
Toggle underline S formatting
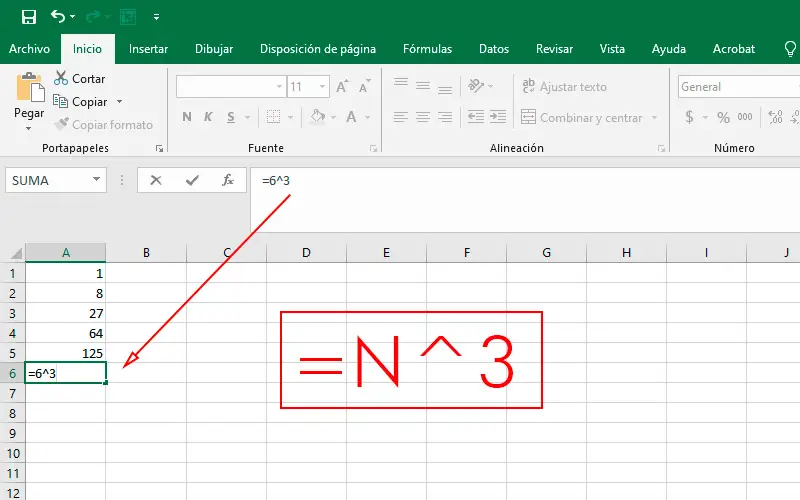[x=231, y=117]
